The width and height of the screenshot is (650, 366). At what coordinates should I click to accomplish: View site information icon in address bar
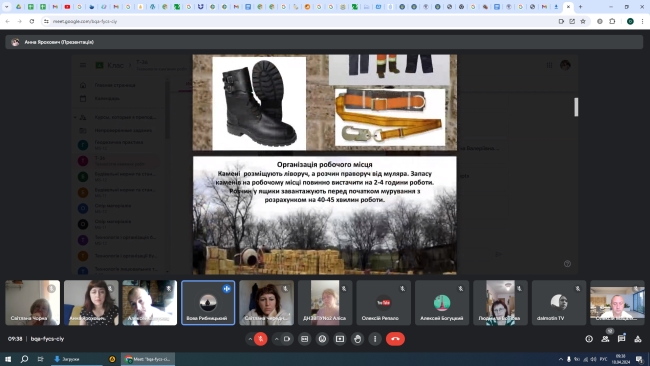tap(46, 21)
